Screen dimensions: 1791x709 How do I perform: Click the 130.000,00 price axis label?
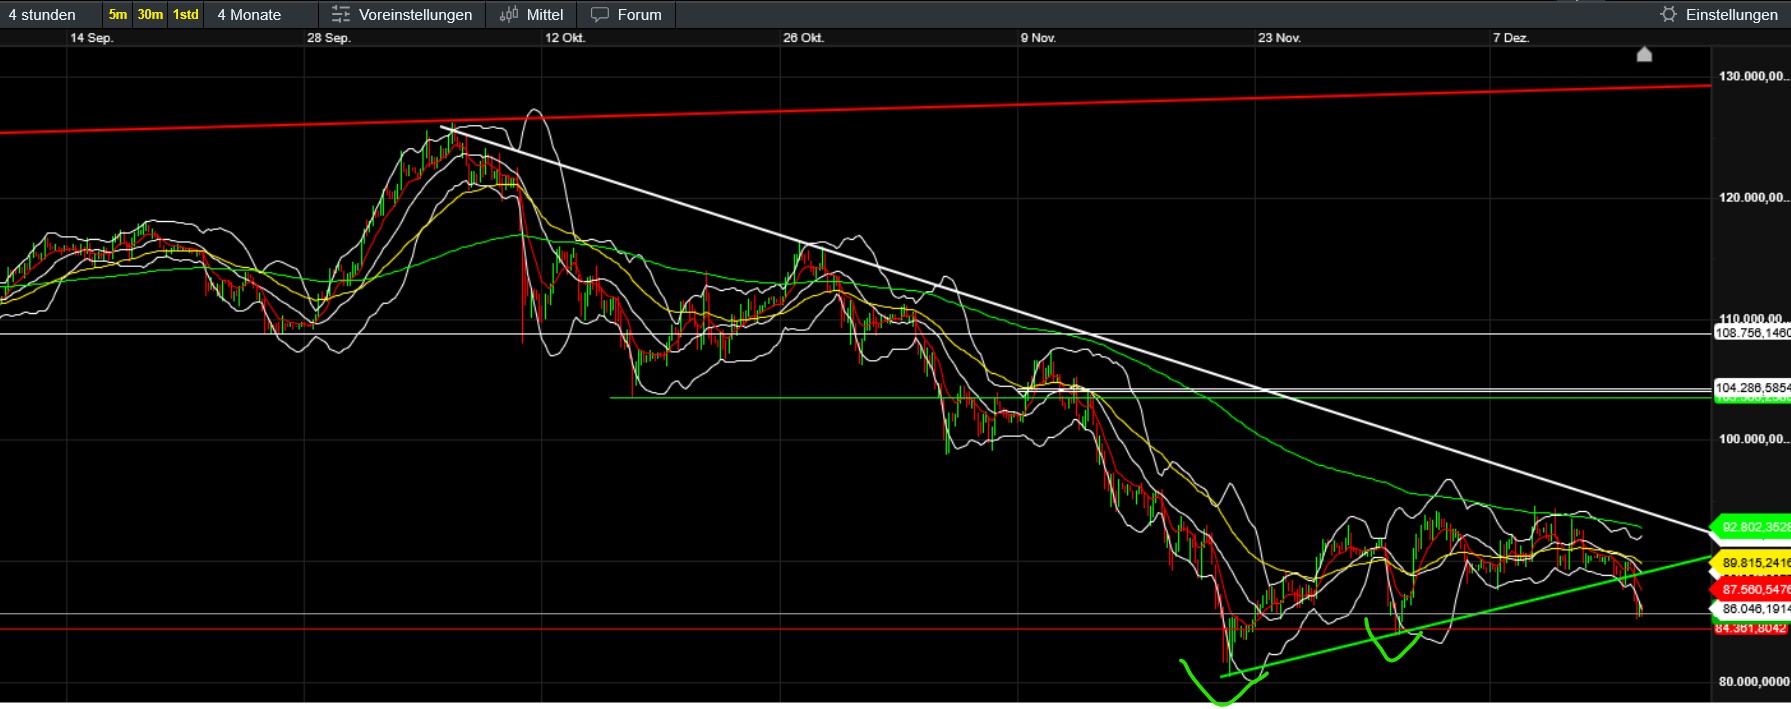[1754, 76]
